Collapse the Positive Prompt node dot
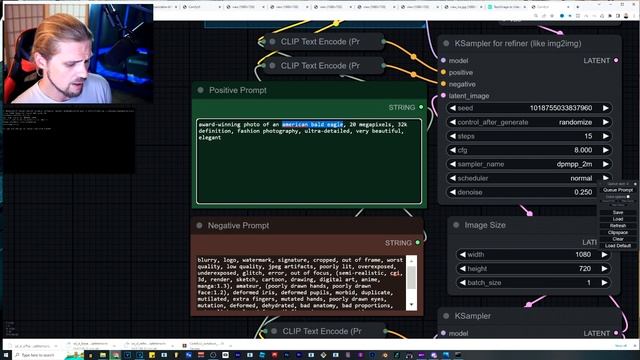The height and width of the screenshot is (360, 640). click(x=200, y=90)
